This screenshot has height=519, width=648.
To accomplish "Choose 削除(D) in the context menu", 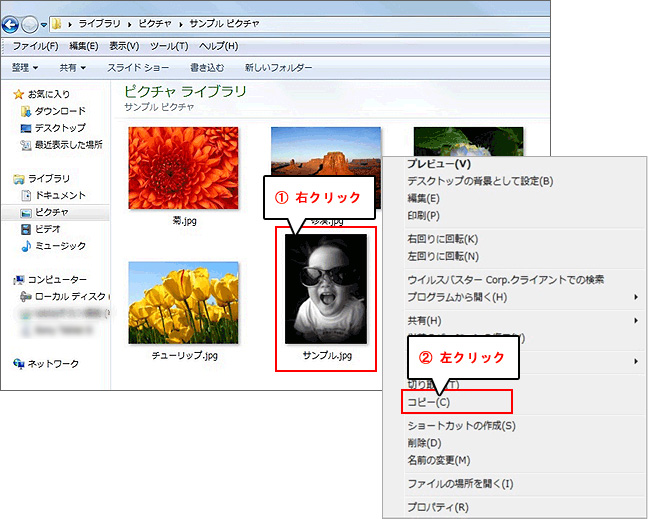I will 424,443.
